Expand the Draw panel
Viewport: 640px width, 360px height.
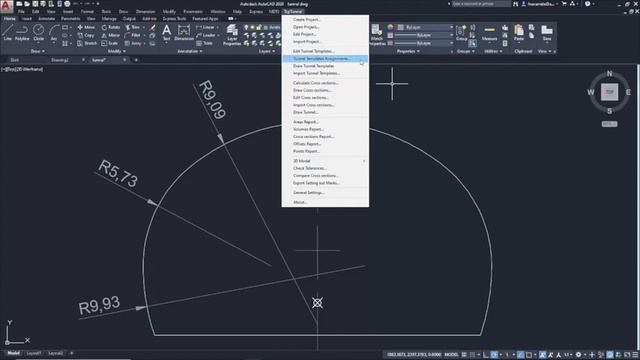point(38,51)
